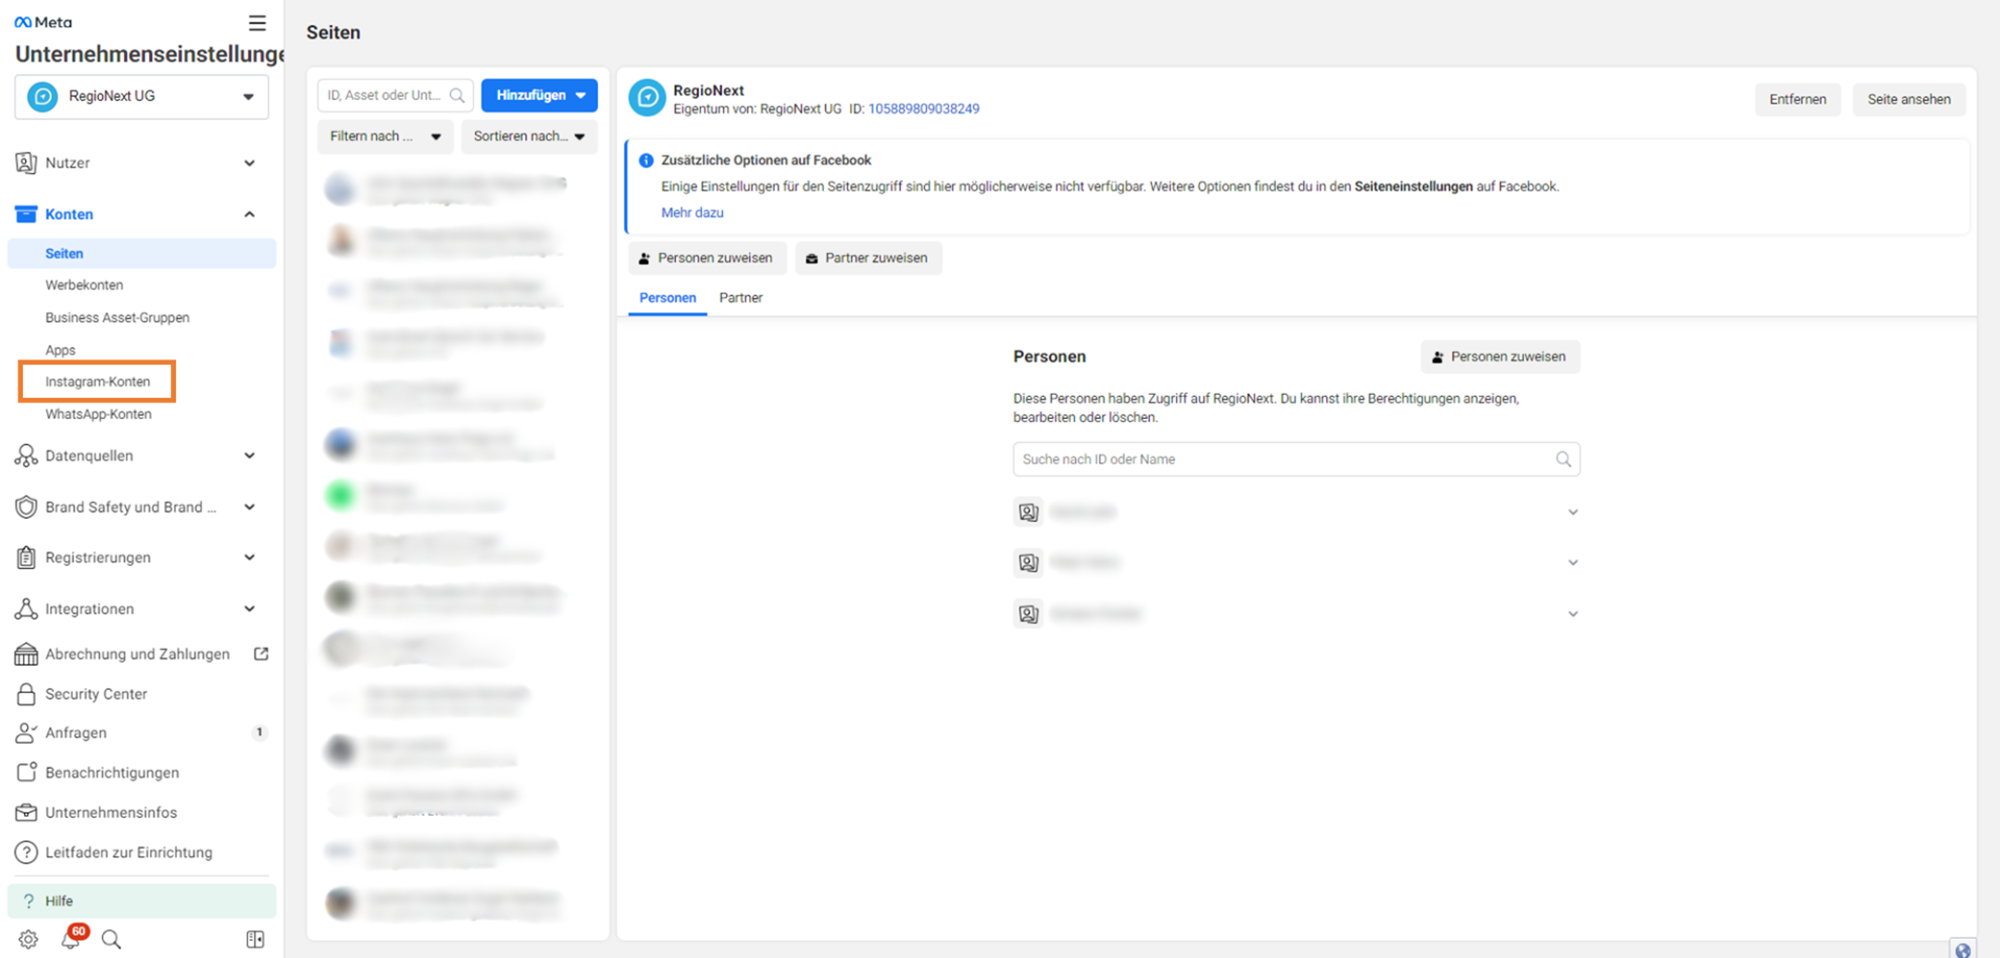Open the Hinzufügen dropdown button

pyautogui.click(x=540, y=95)
